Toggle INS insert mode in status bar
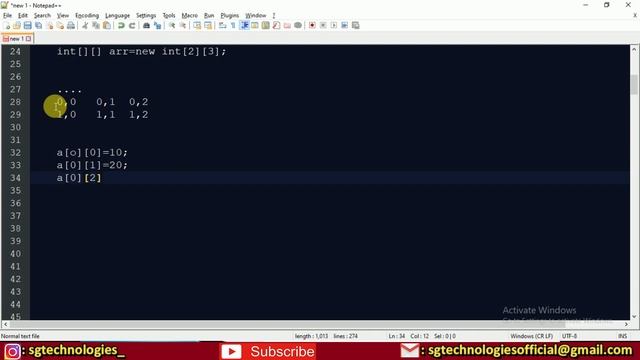This screenshot has width=640, height=360. point(622,336)
